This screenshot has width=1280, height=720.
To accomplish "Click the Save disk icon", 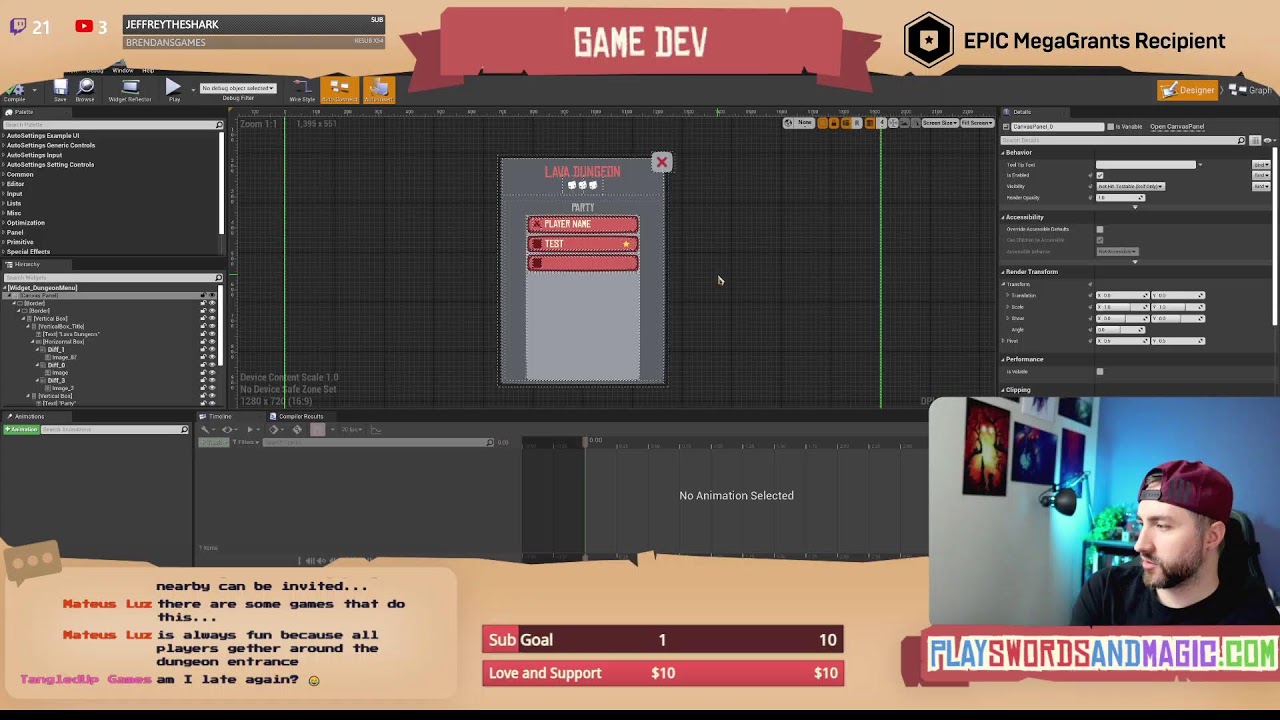I will [x=60, y=91].
